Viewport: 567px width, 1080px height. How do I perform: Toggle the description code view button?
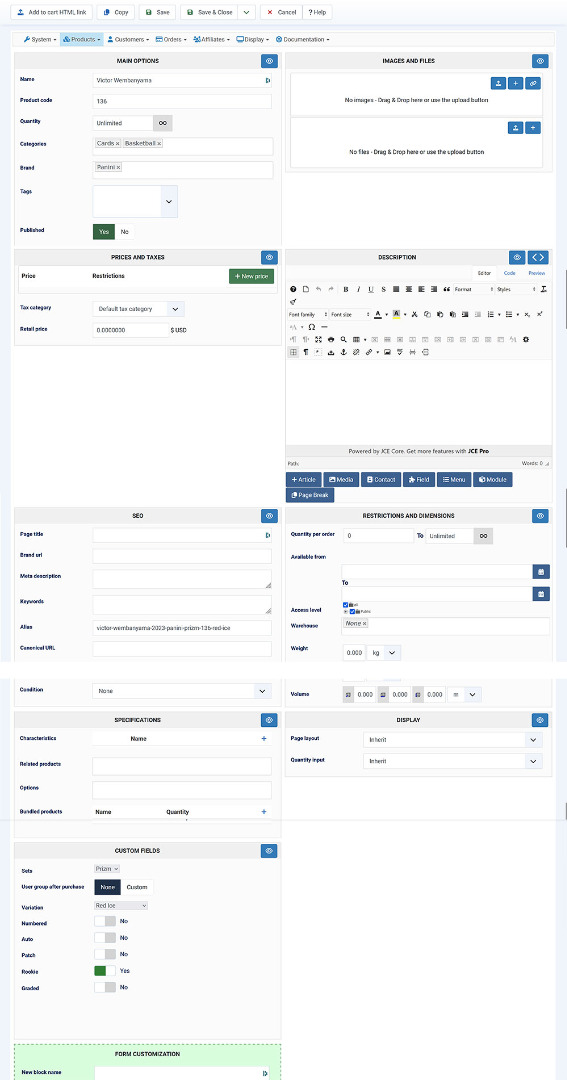coord(539,257)
